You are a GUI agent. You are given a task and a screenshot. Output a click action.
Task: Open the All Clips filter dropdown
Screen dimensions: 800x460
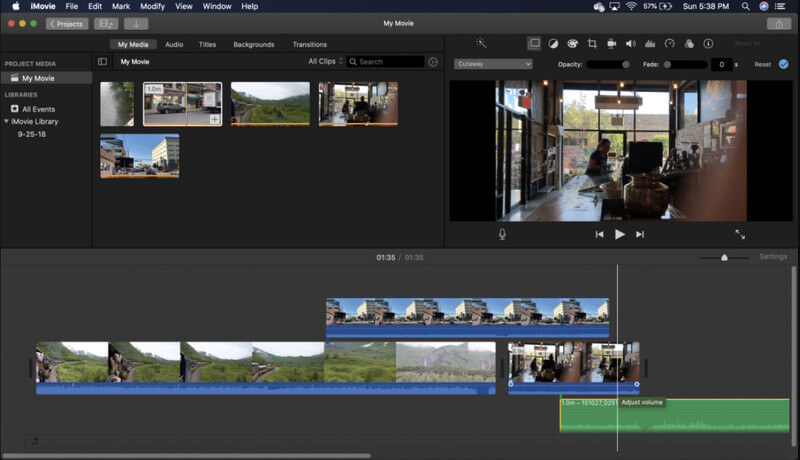[325, 62]
